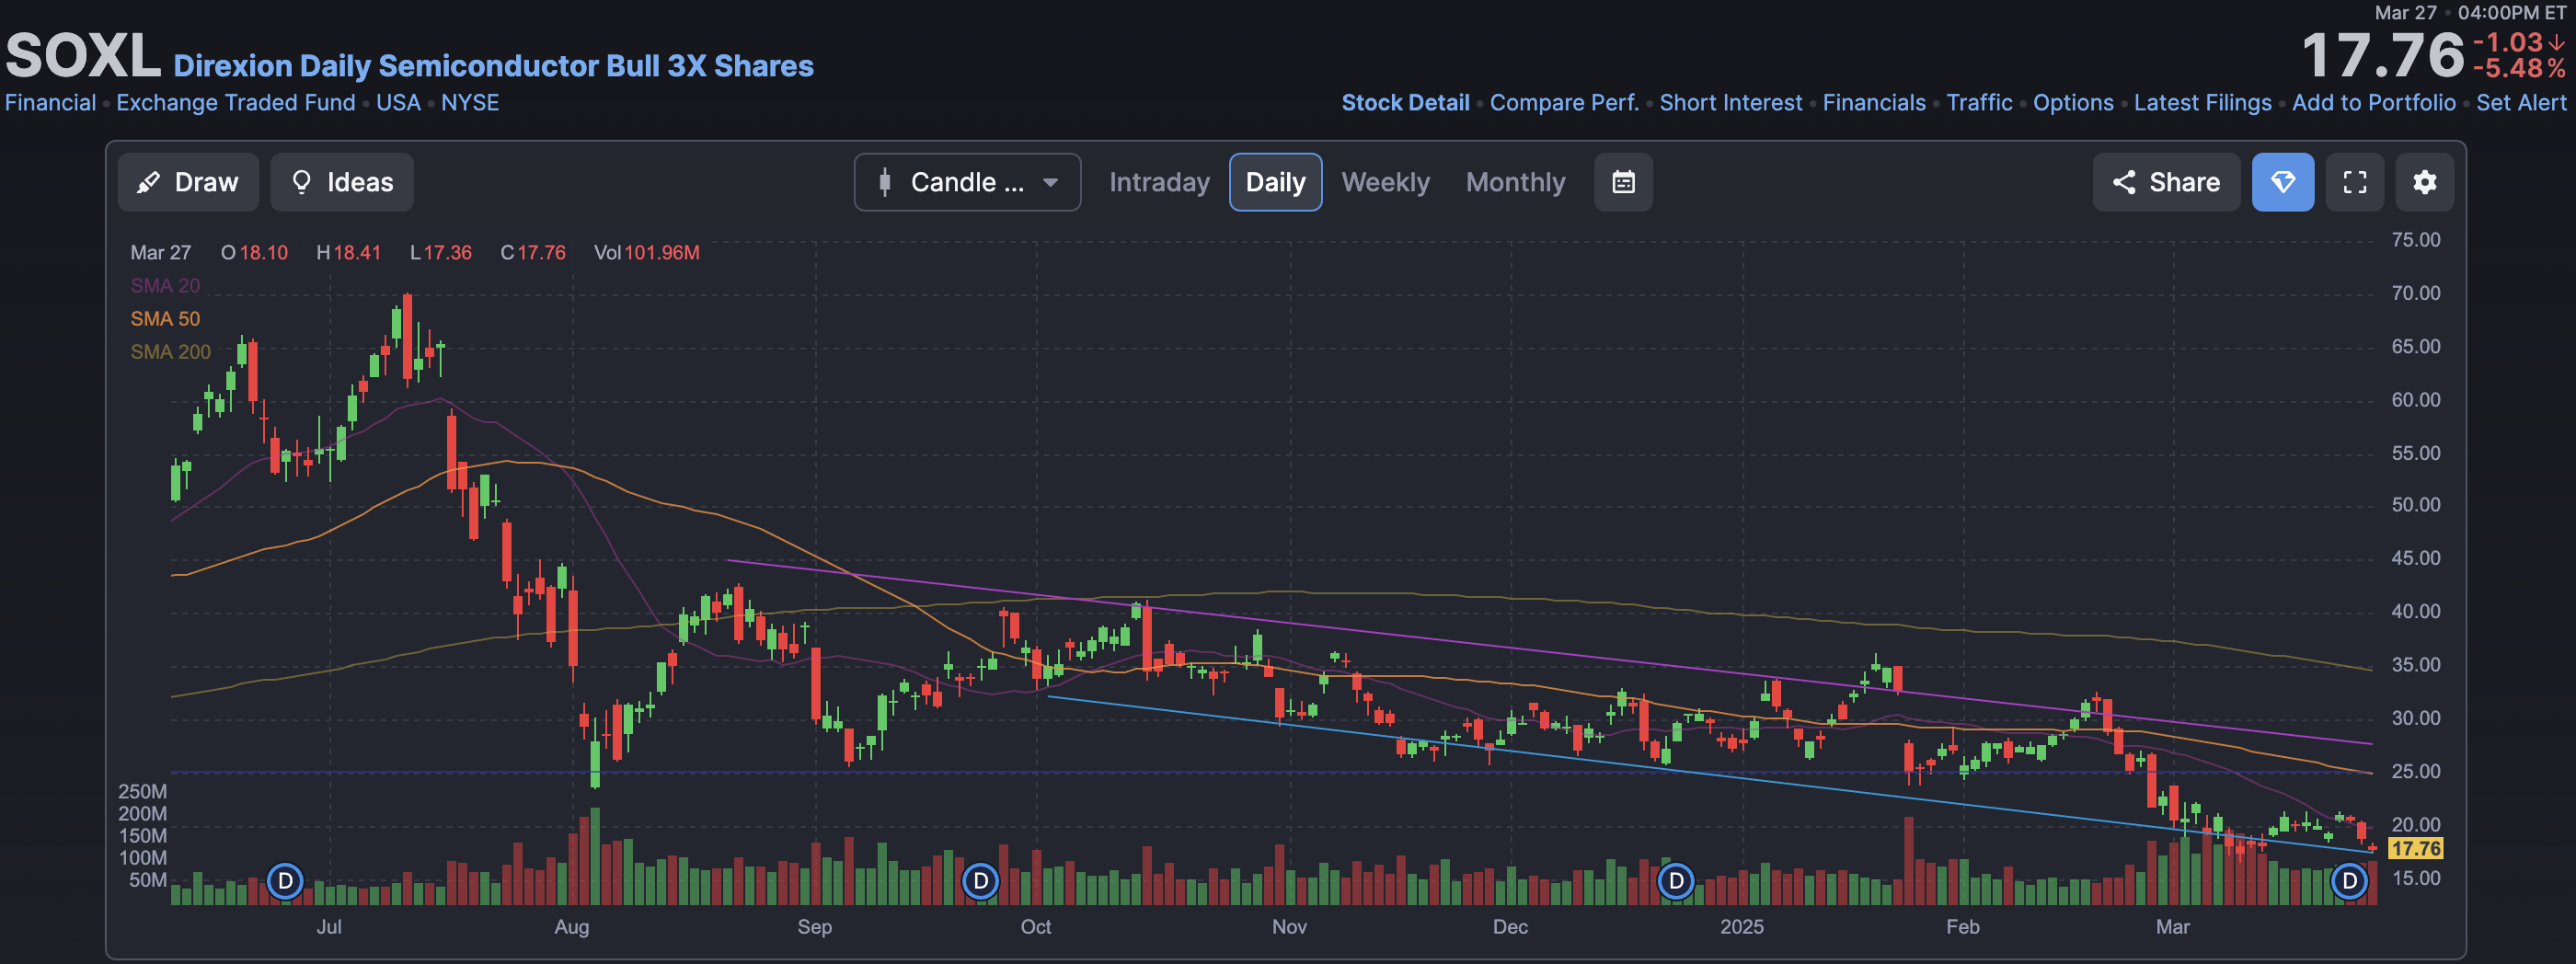Select the Daily timeframe tab

pyautogui.click(x=1275, y=182)
